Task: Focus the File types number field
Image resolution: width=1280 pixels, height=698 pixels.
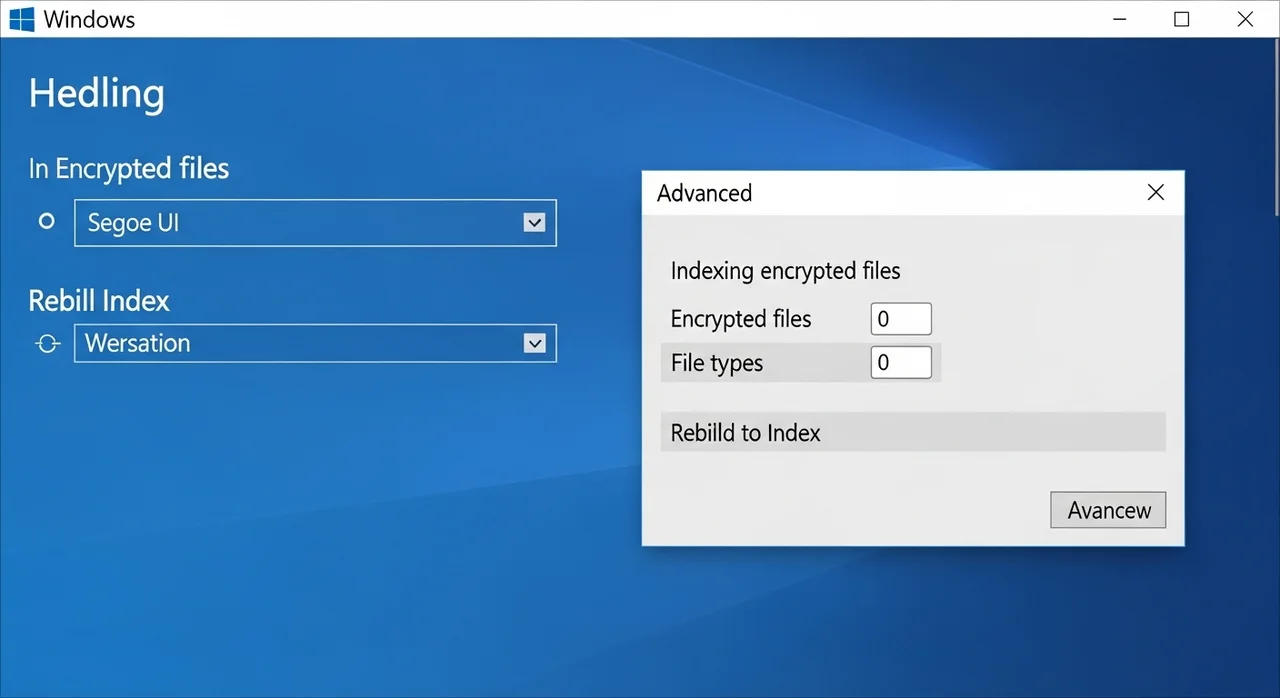Action: 900,362
